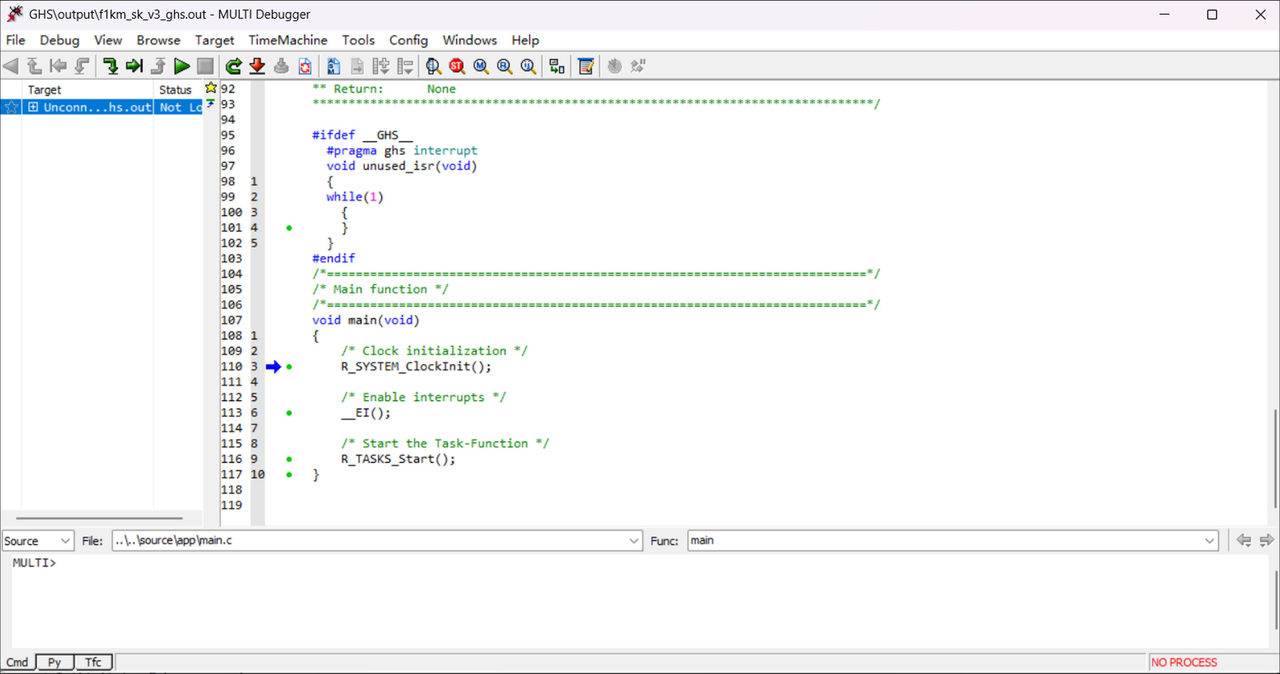Viewport: 1280px width, 674px height.
Task: Click the green Go/Run play icon
Action: pyautogui.click(x=181, y=66)
